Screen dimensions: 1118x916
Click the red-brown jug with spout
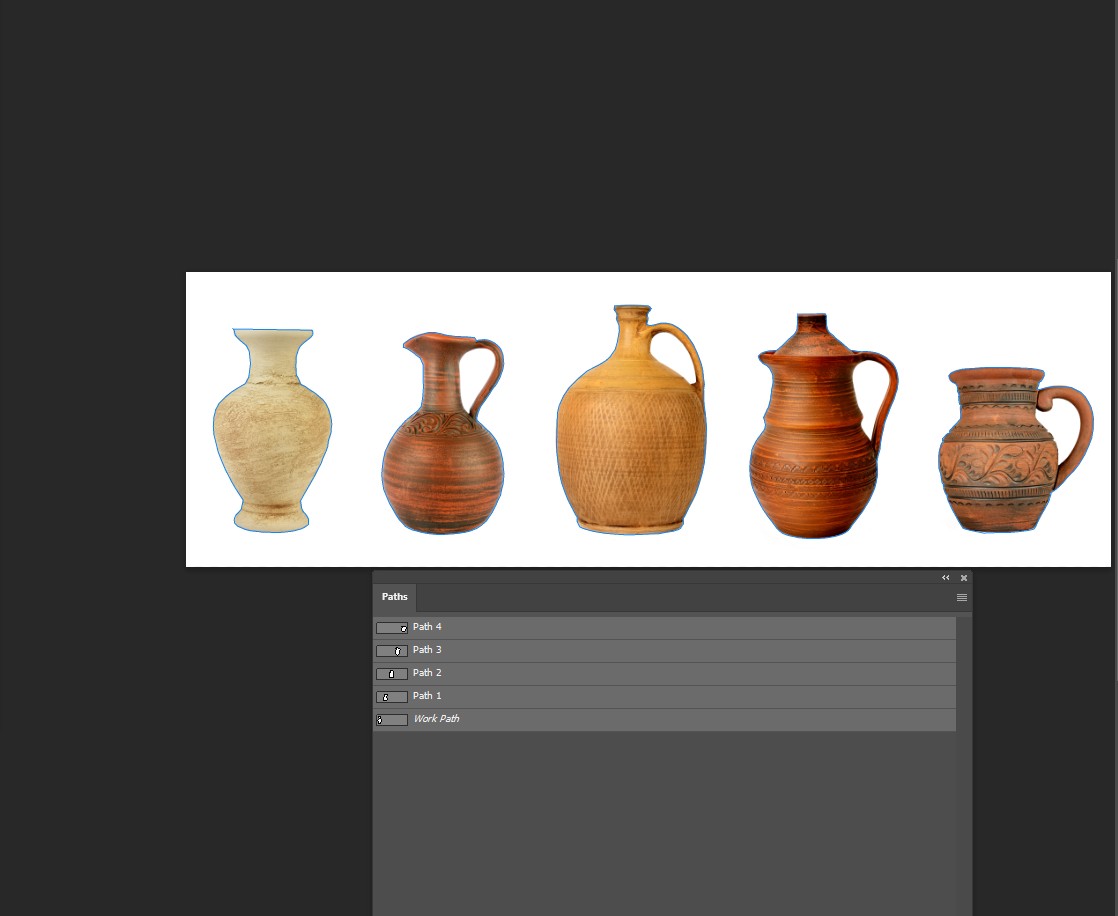(x=442, y=460)
